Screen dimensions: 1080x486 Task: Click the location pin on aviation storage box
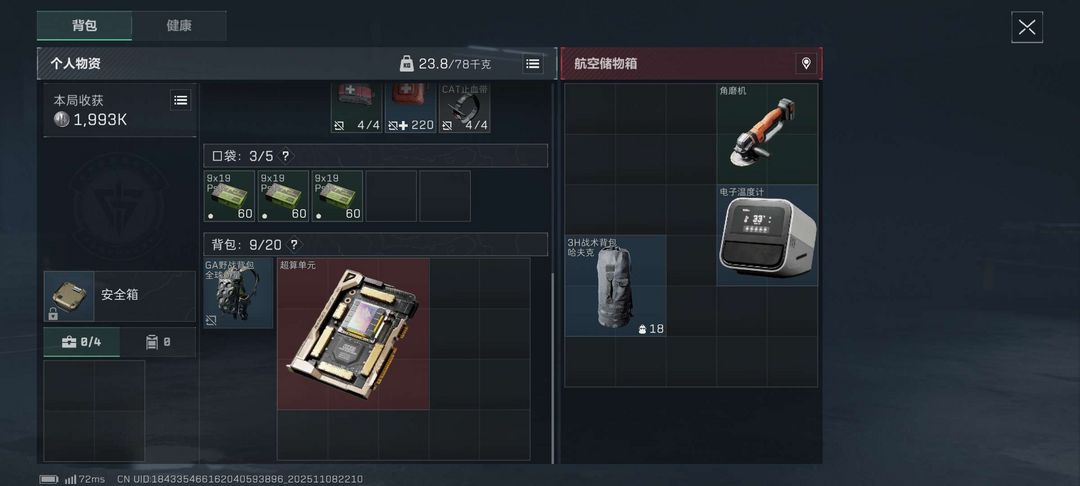click(806, 63)
